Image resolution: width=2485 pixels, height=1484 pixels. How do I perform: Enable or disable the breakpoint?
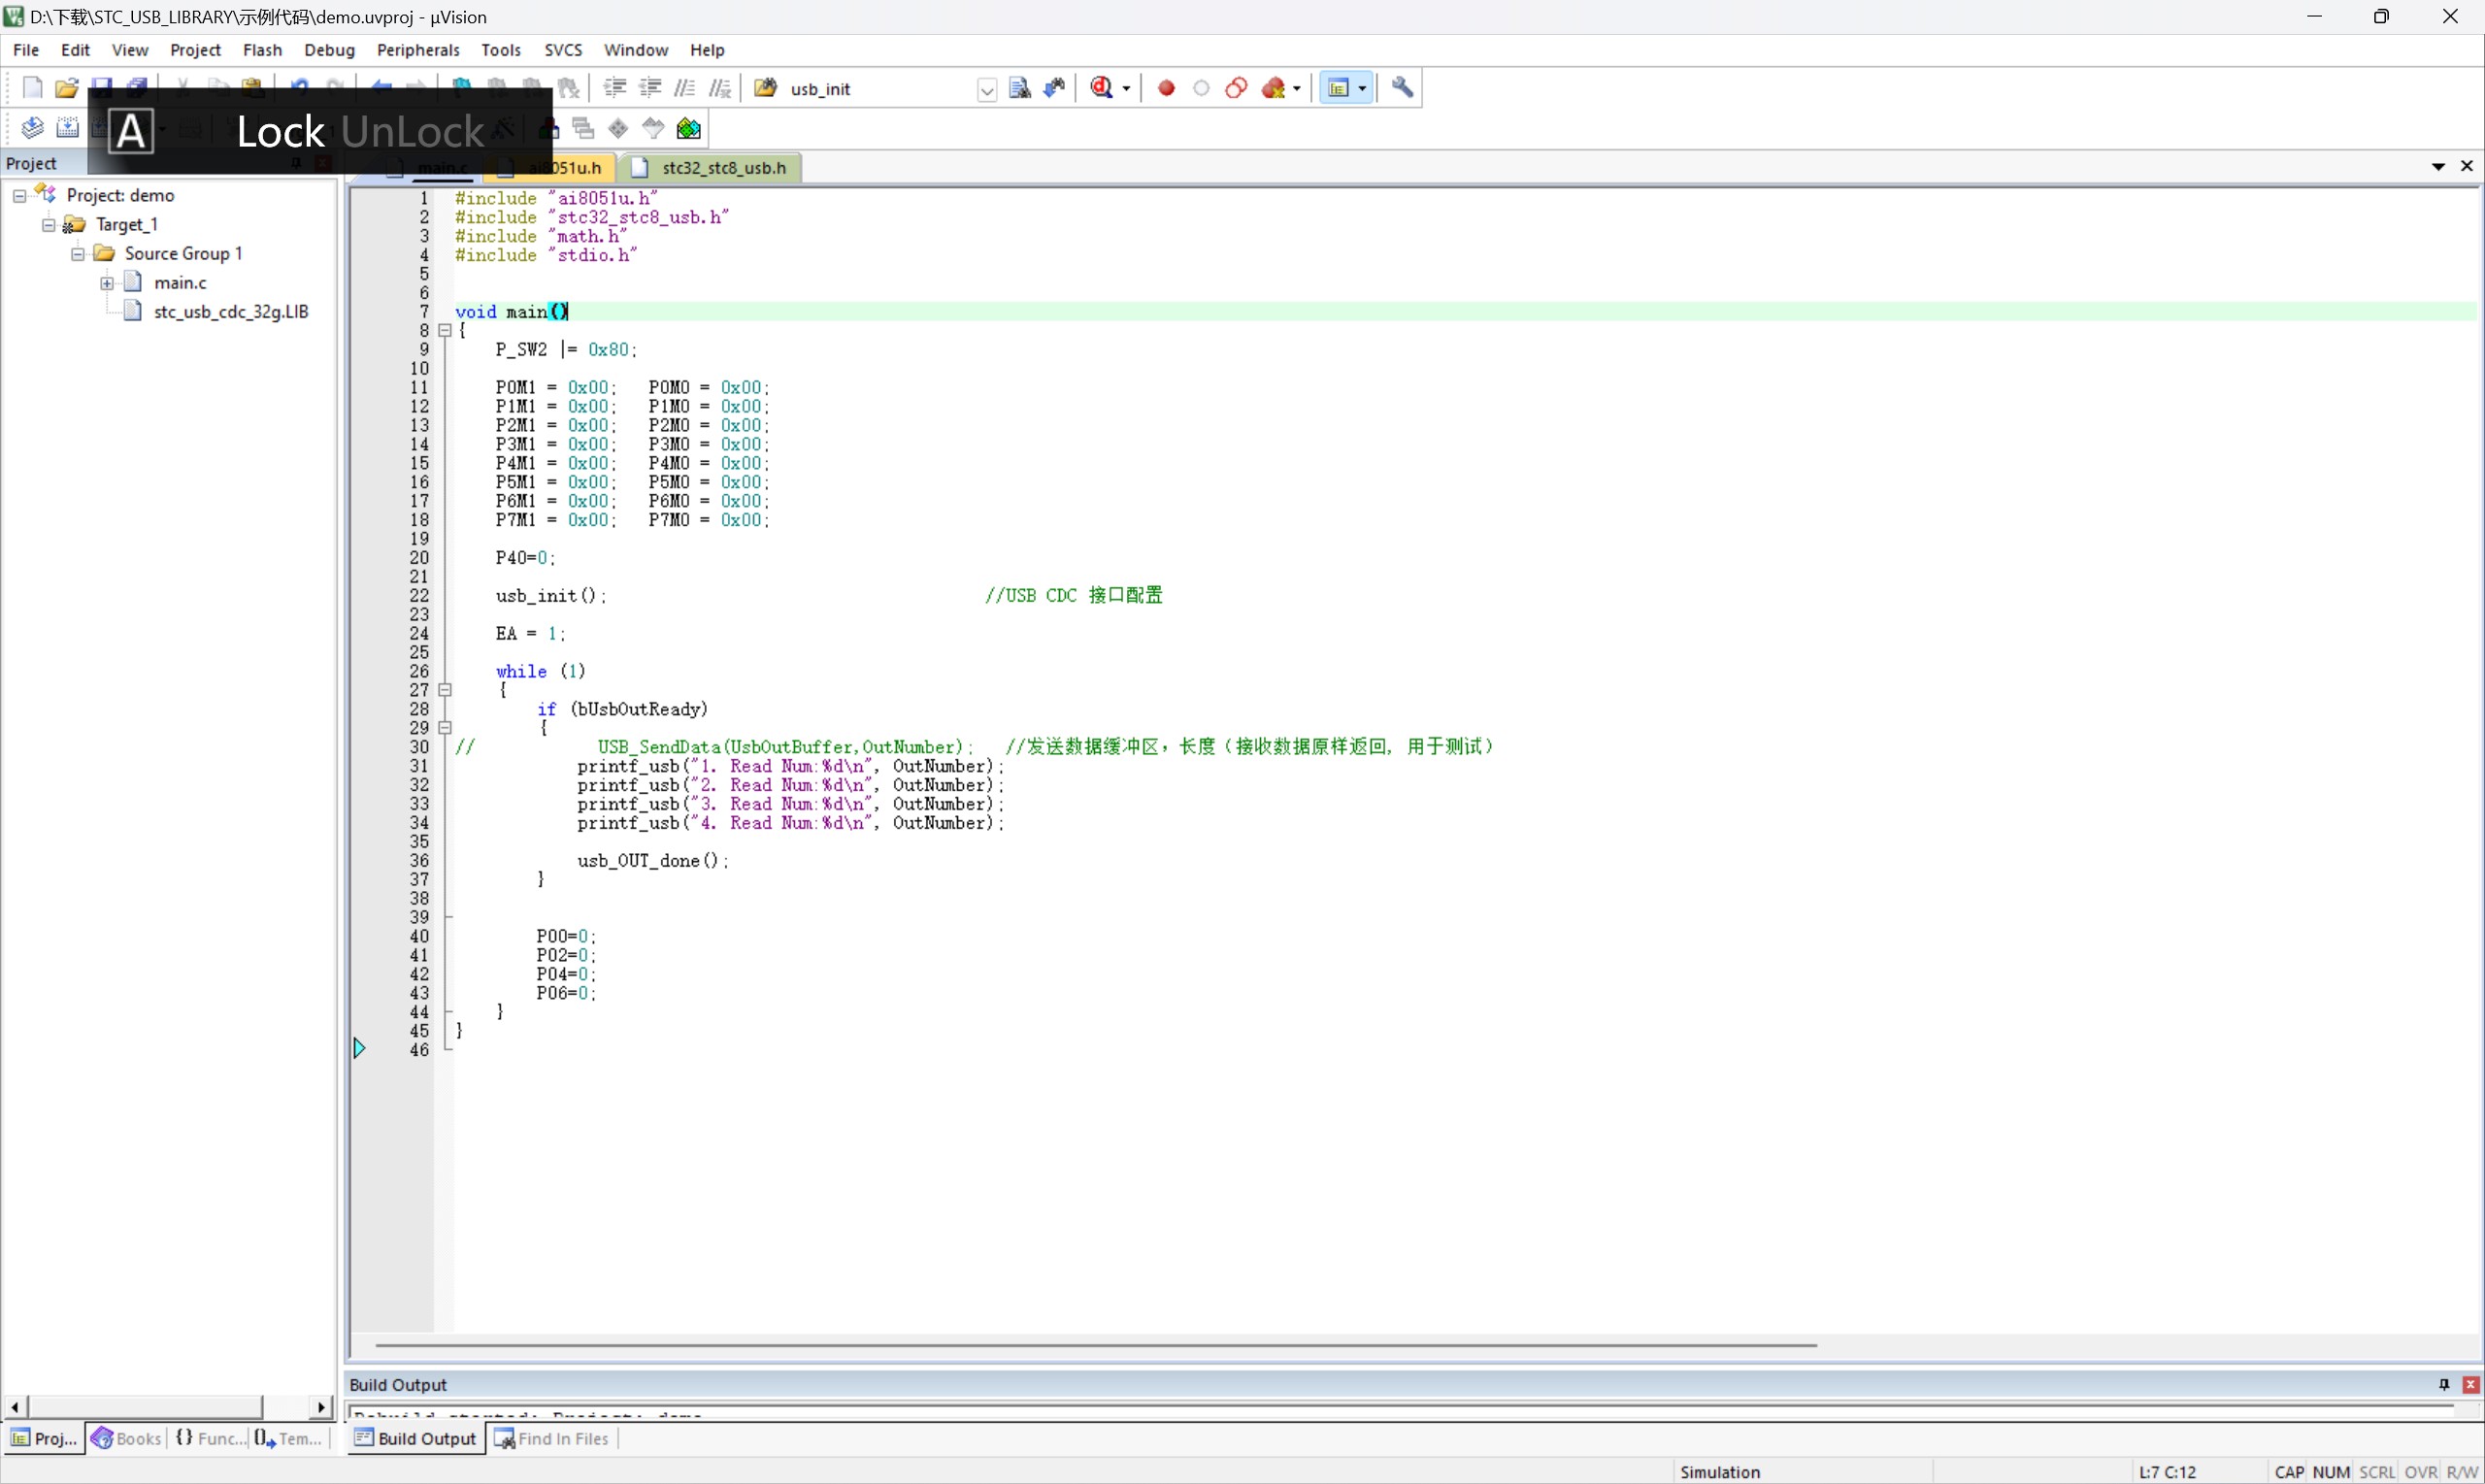pyautogui.click(x=1201, y=88)
